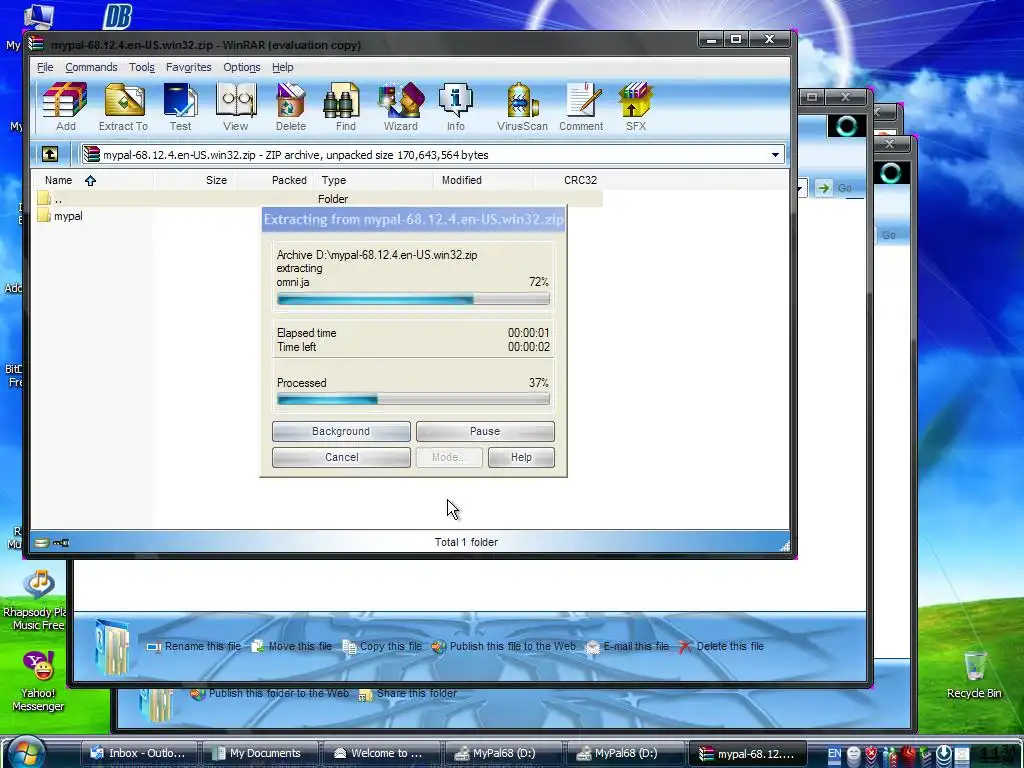Viewport: 1024px width, 768px height.
Task: Open Rhapsody Player desktop icon
Action: 39,600
